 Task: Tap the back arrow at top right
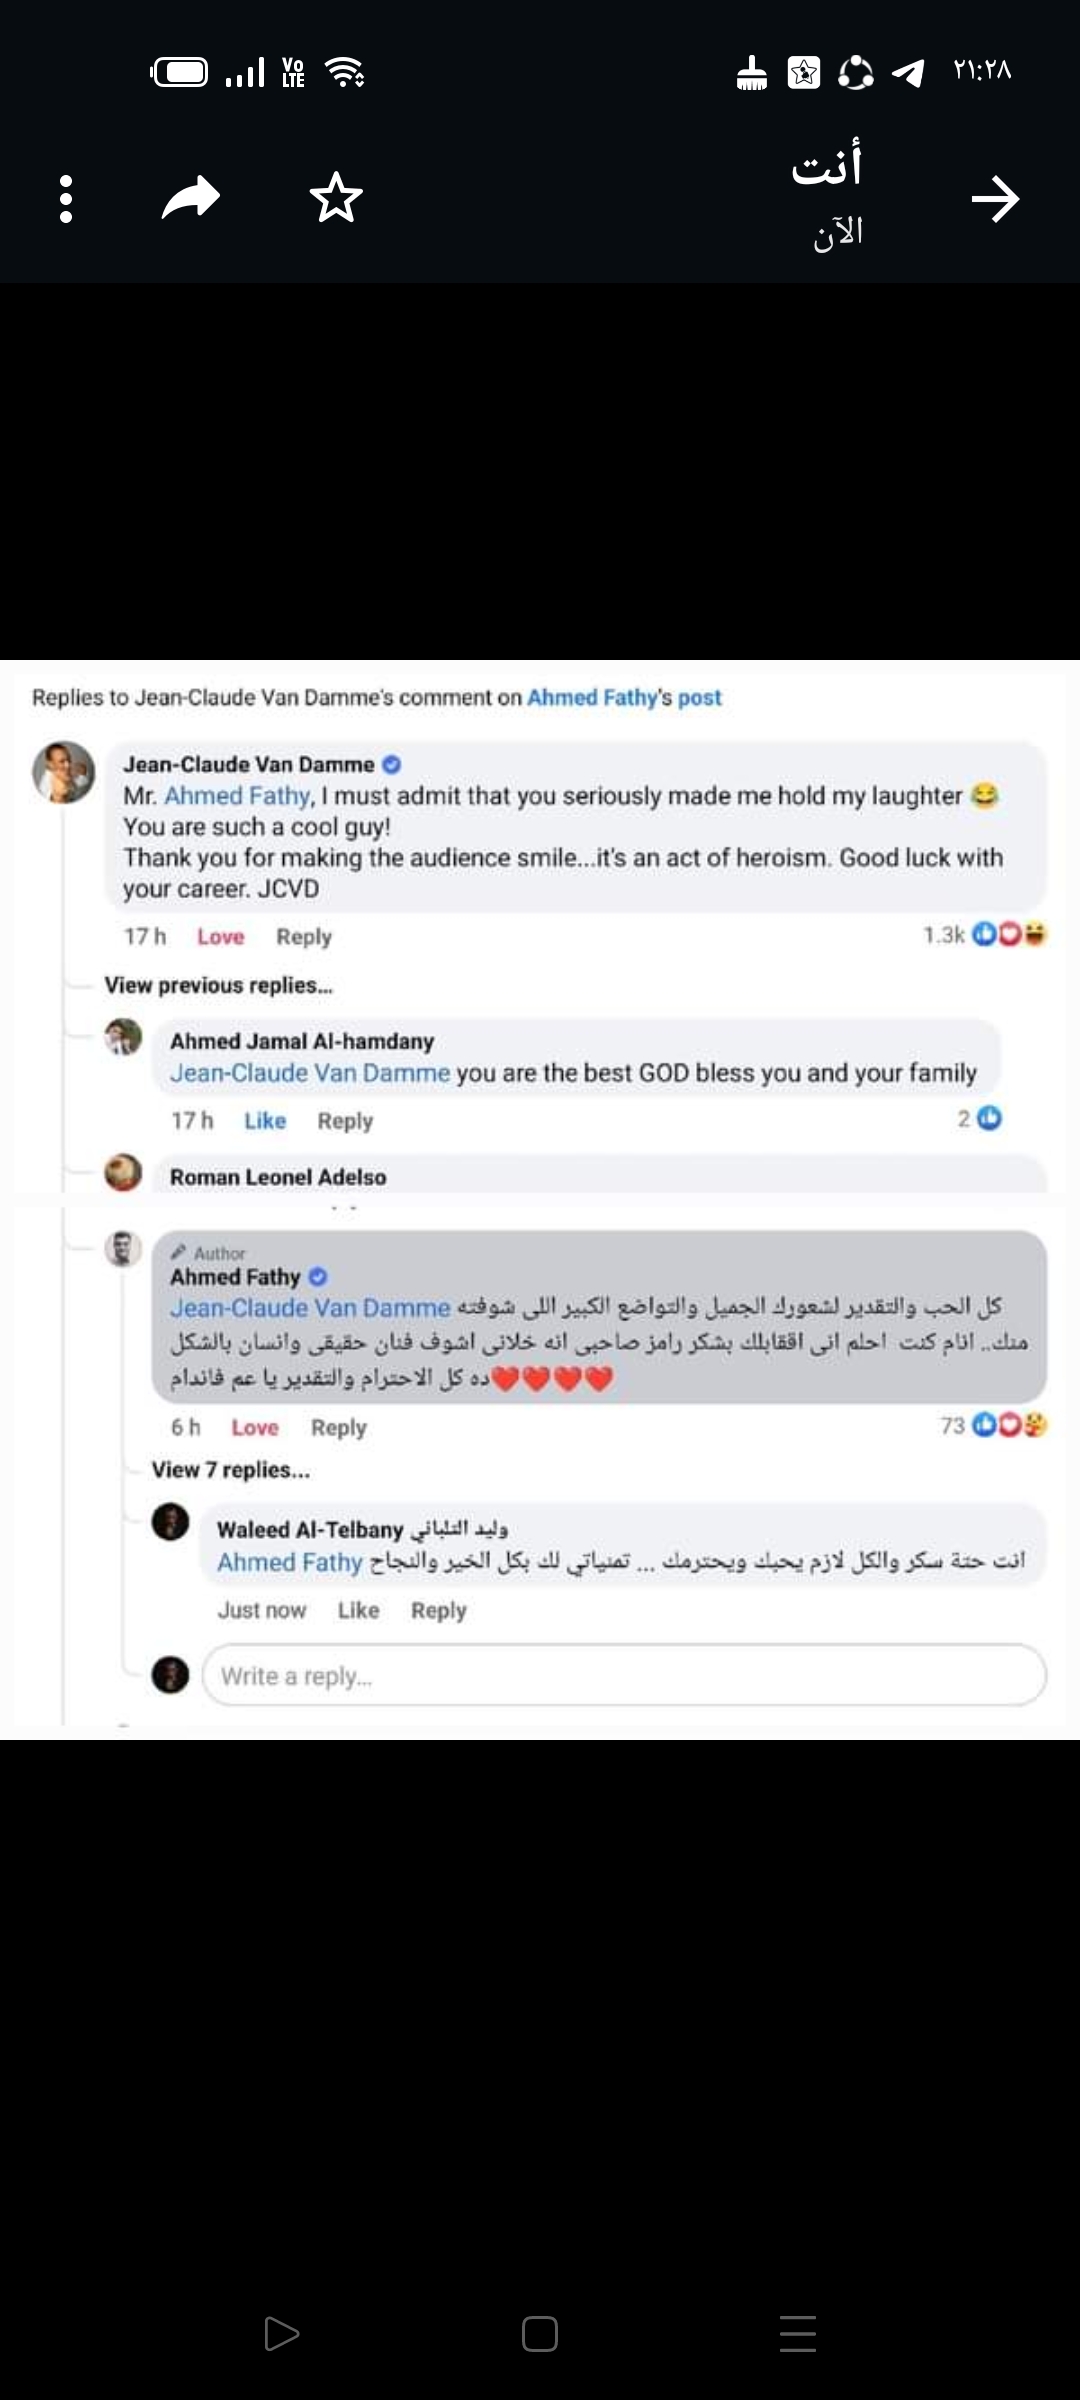coord(995,199)
